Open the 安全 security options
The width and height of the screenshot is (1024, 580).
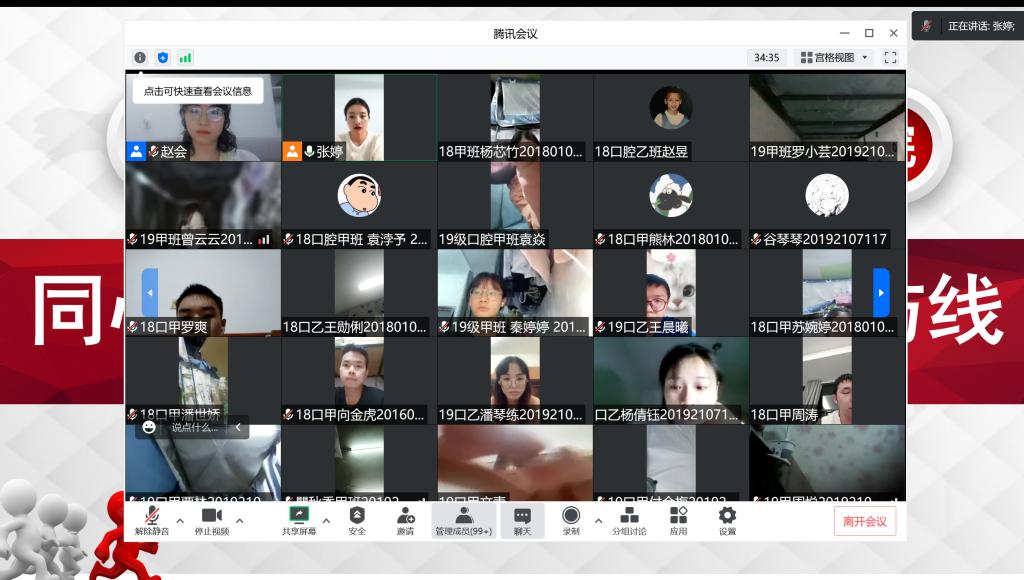point(357,520)
